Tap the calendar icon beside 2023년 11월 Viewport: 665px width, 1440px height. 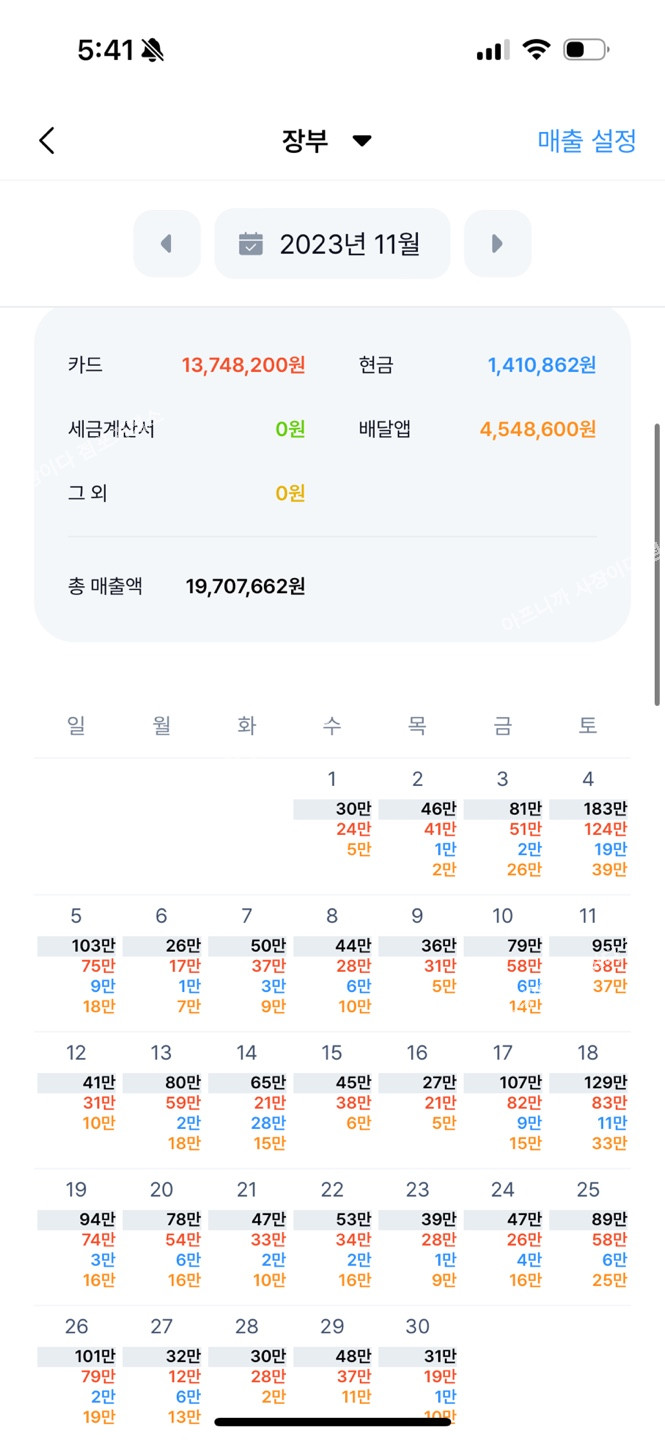tap(251, 243)
